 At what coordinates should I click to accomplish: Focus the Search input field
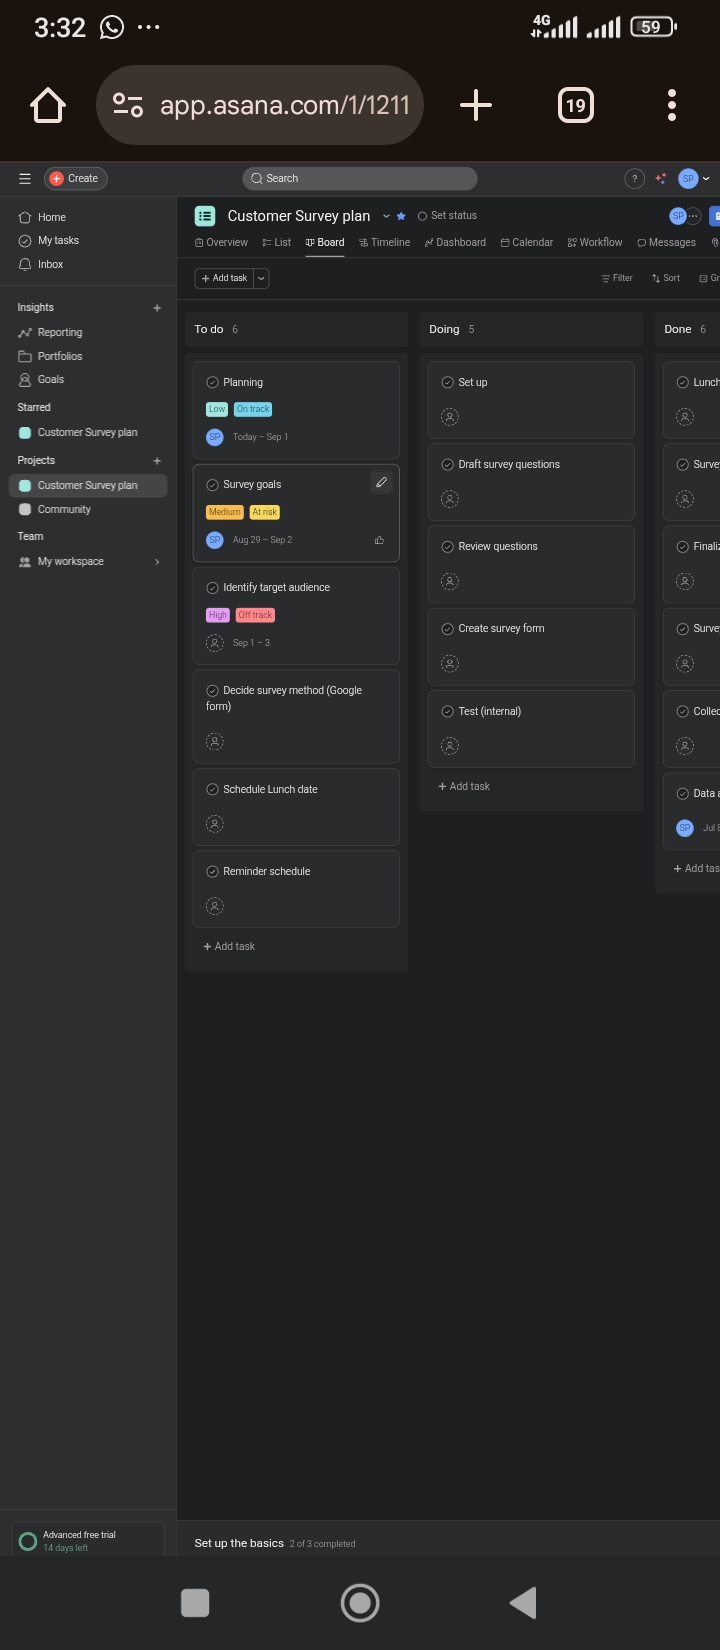click(x=360, y=178)
